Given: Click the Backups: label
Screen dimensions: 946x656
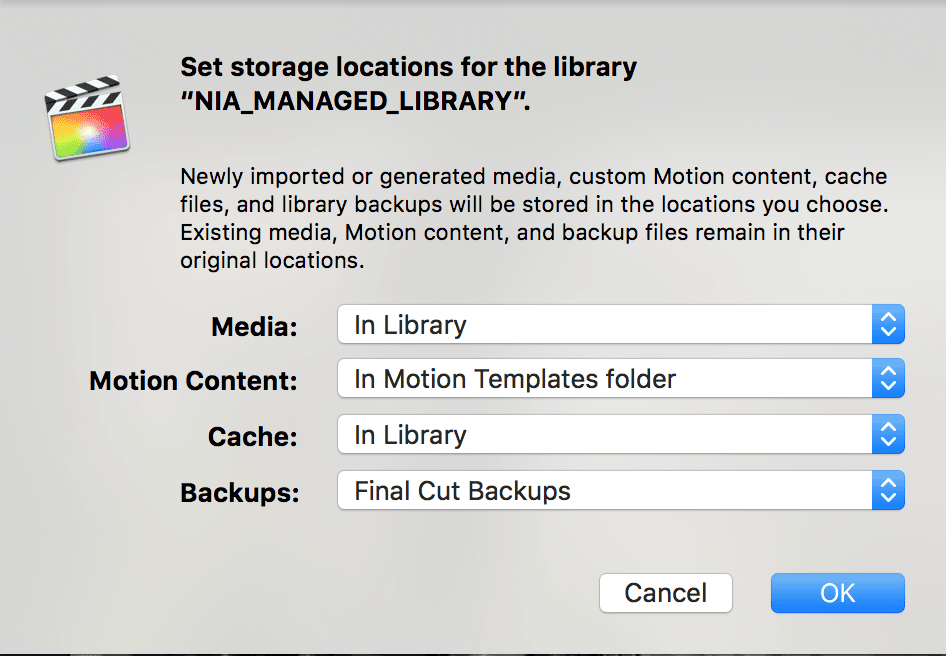Looking at the screenshot, I should click(x=240, y=492).
